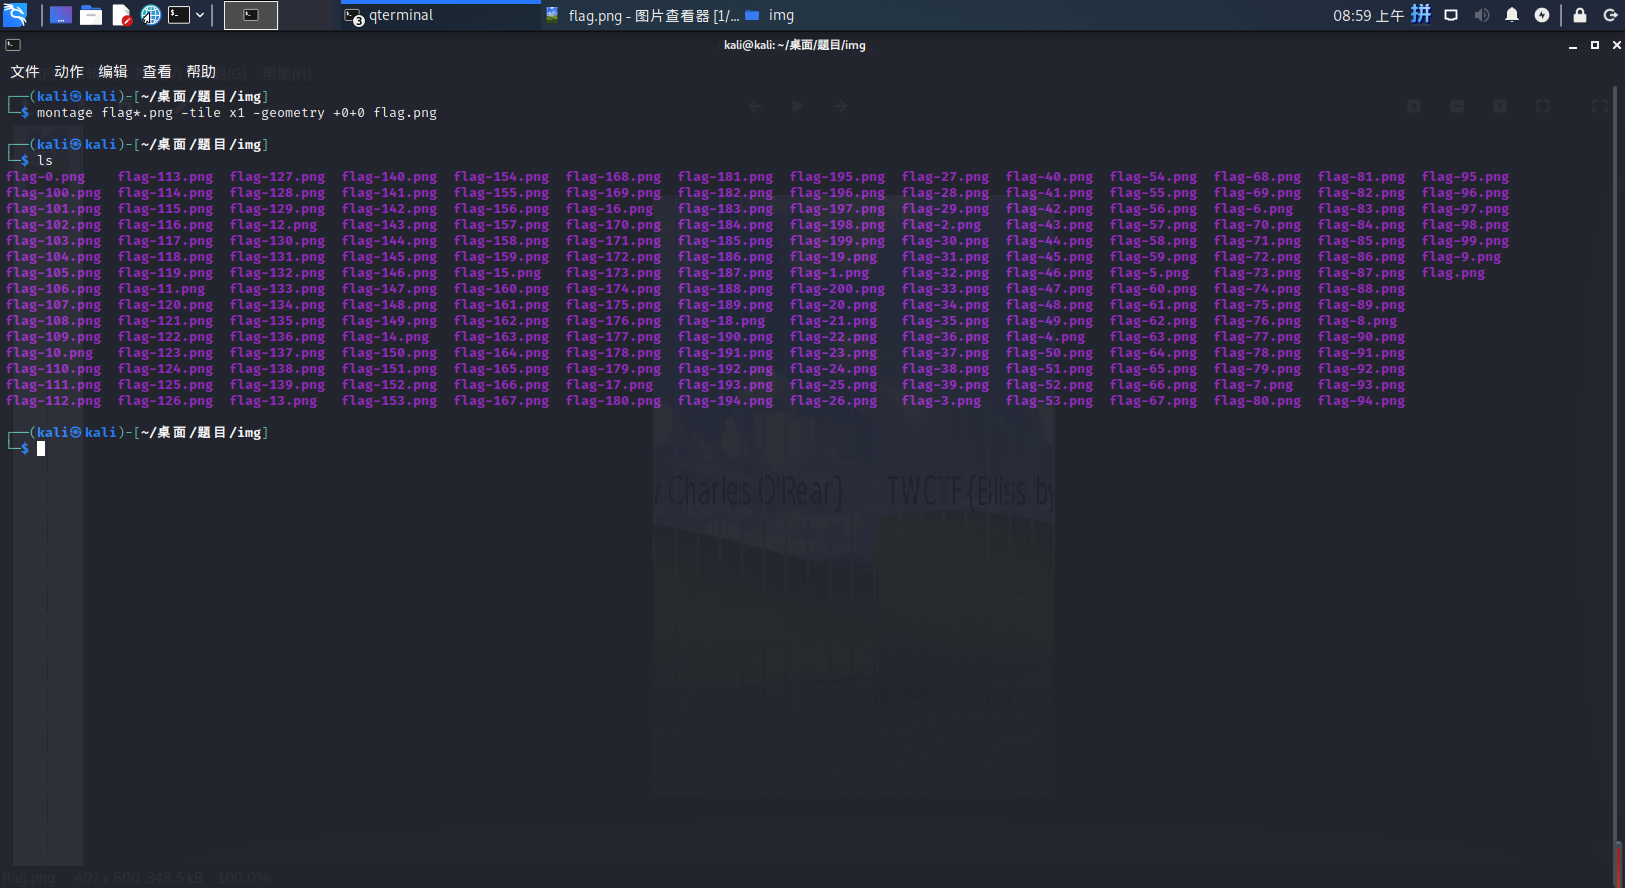Image resolution: width=1625 pixels, height=888 pixels.
Task: Open the file manager launcher
Action: [91, 15]
